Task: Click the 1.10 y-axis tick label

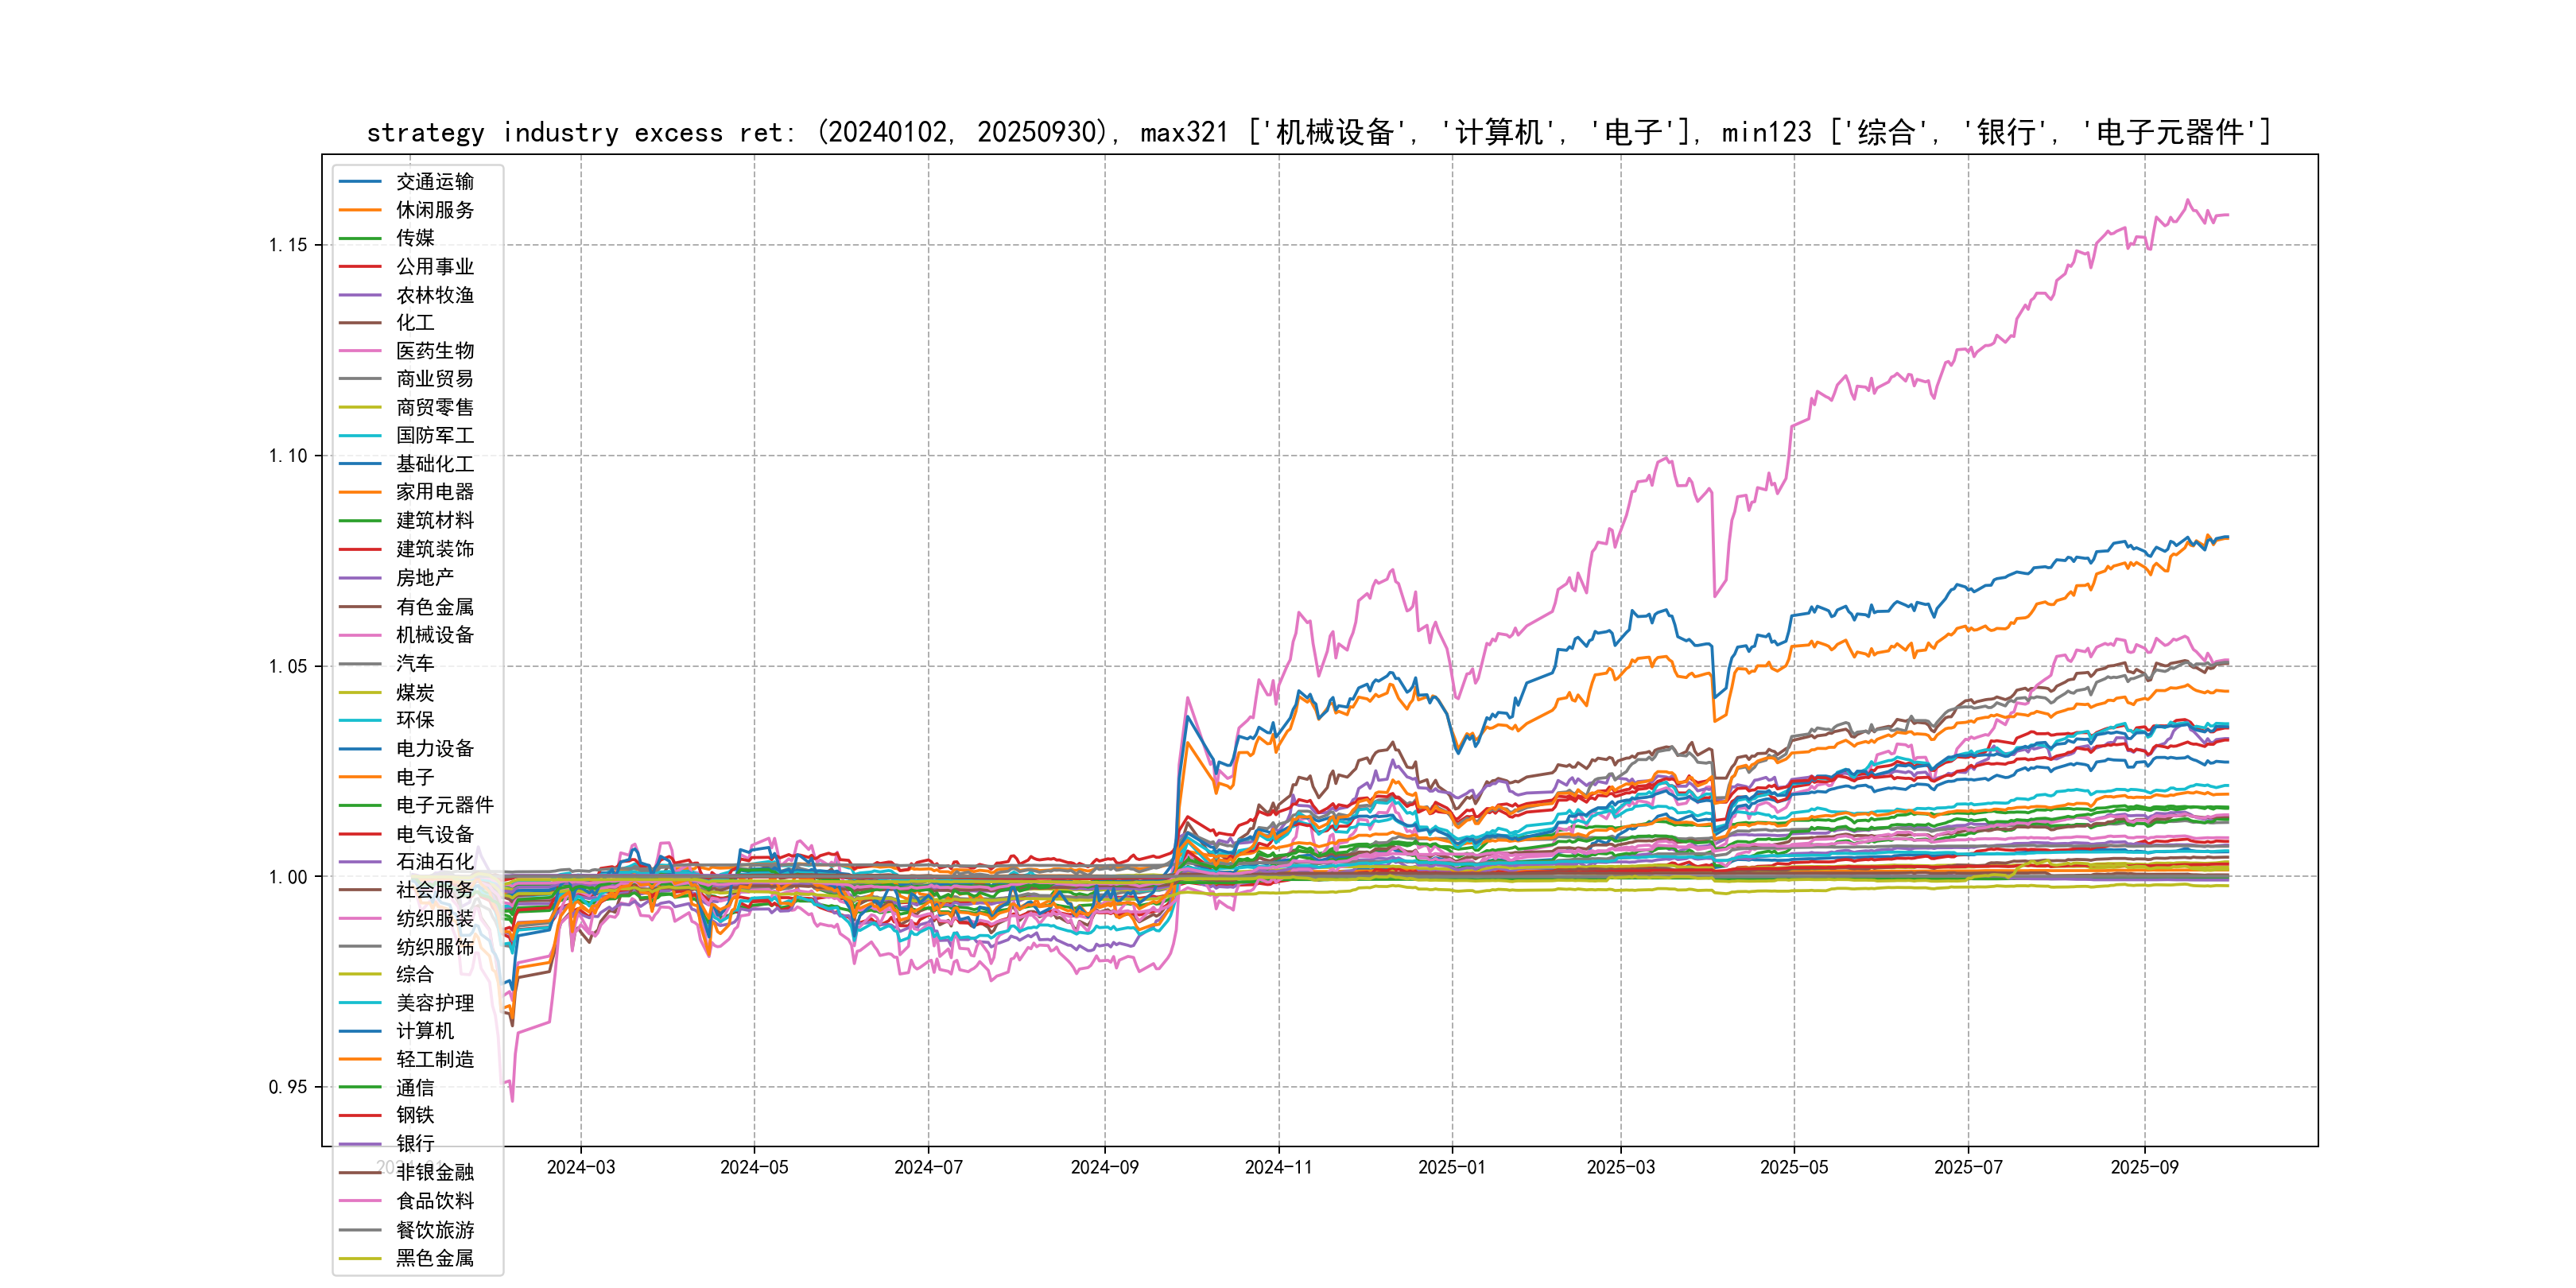Action: [x=287, y=456]
